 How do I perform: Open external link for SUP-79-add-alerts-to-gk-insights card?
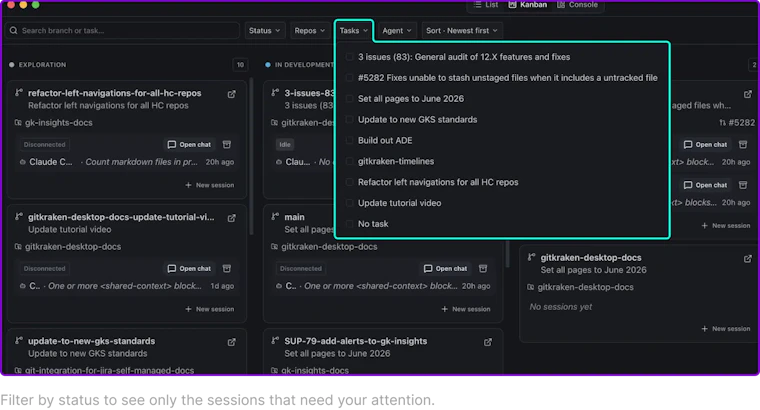pos(488,342)
